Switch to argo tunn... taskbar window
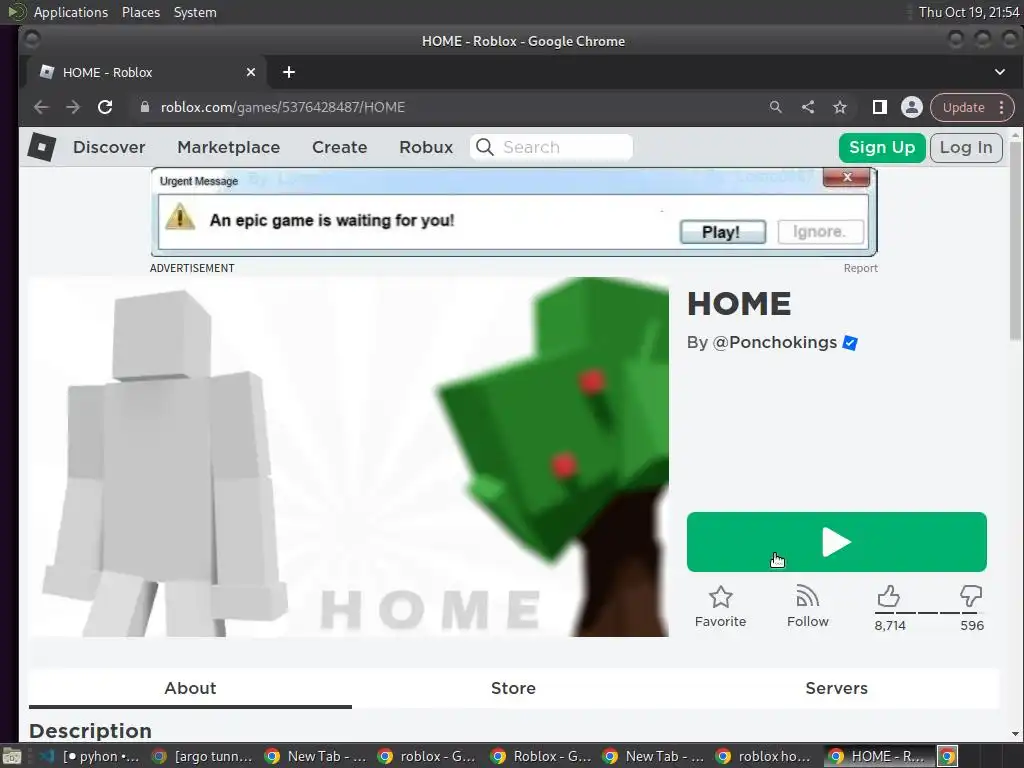1024x768 pixels. point(202,756)
